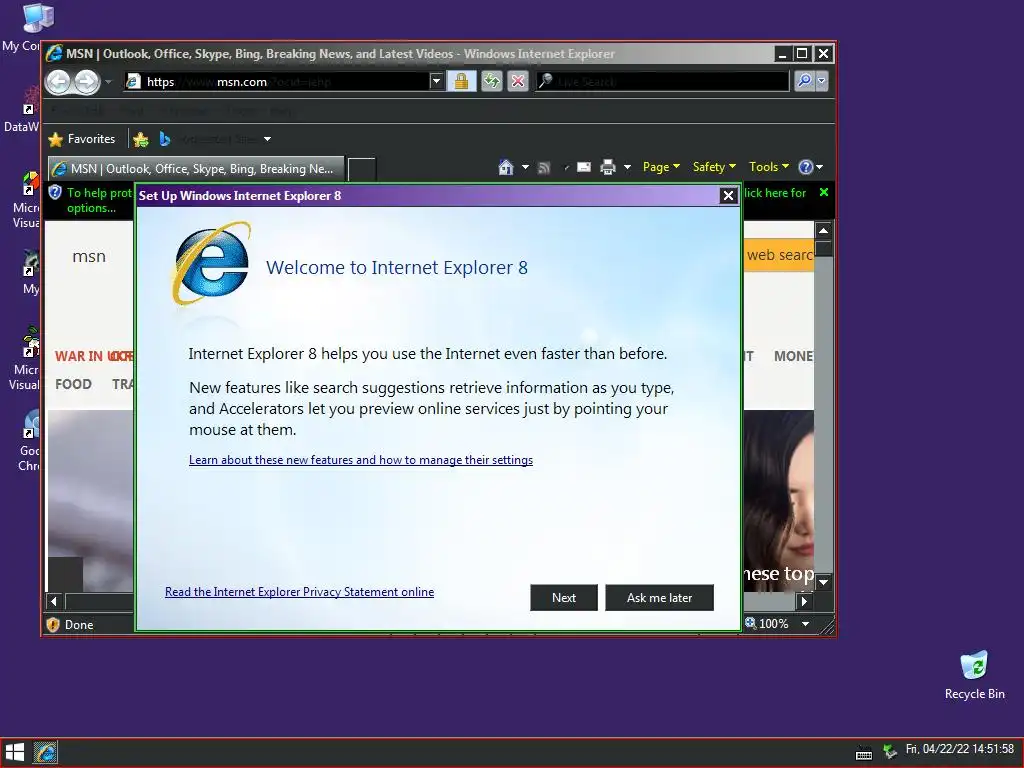This screenshot has height=768, width=1024.
Task: Click Add to Favorites Bar icon
Action: [x=140, y=139]
